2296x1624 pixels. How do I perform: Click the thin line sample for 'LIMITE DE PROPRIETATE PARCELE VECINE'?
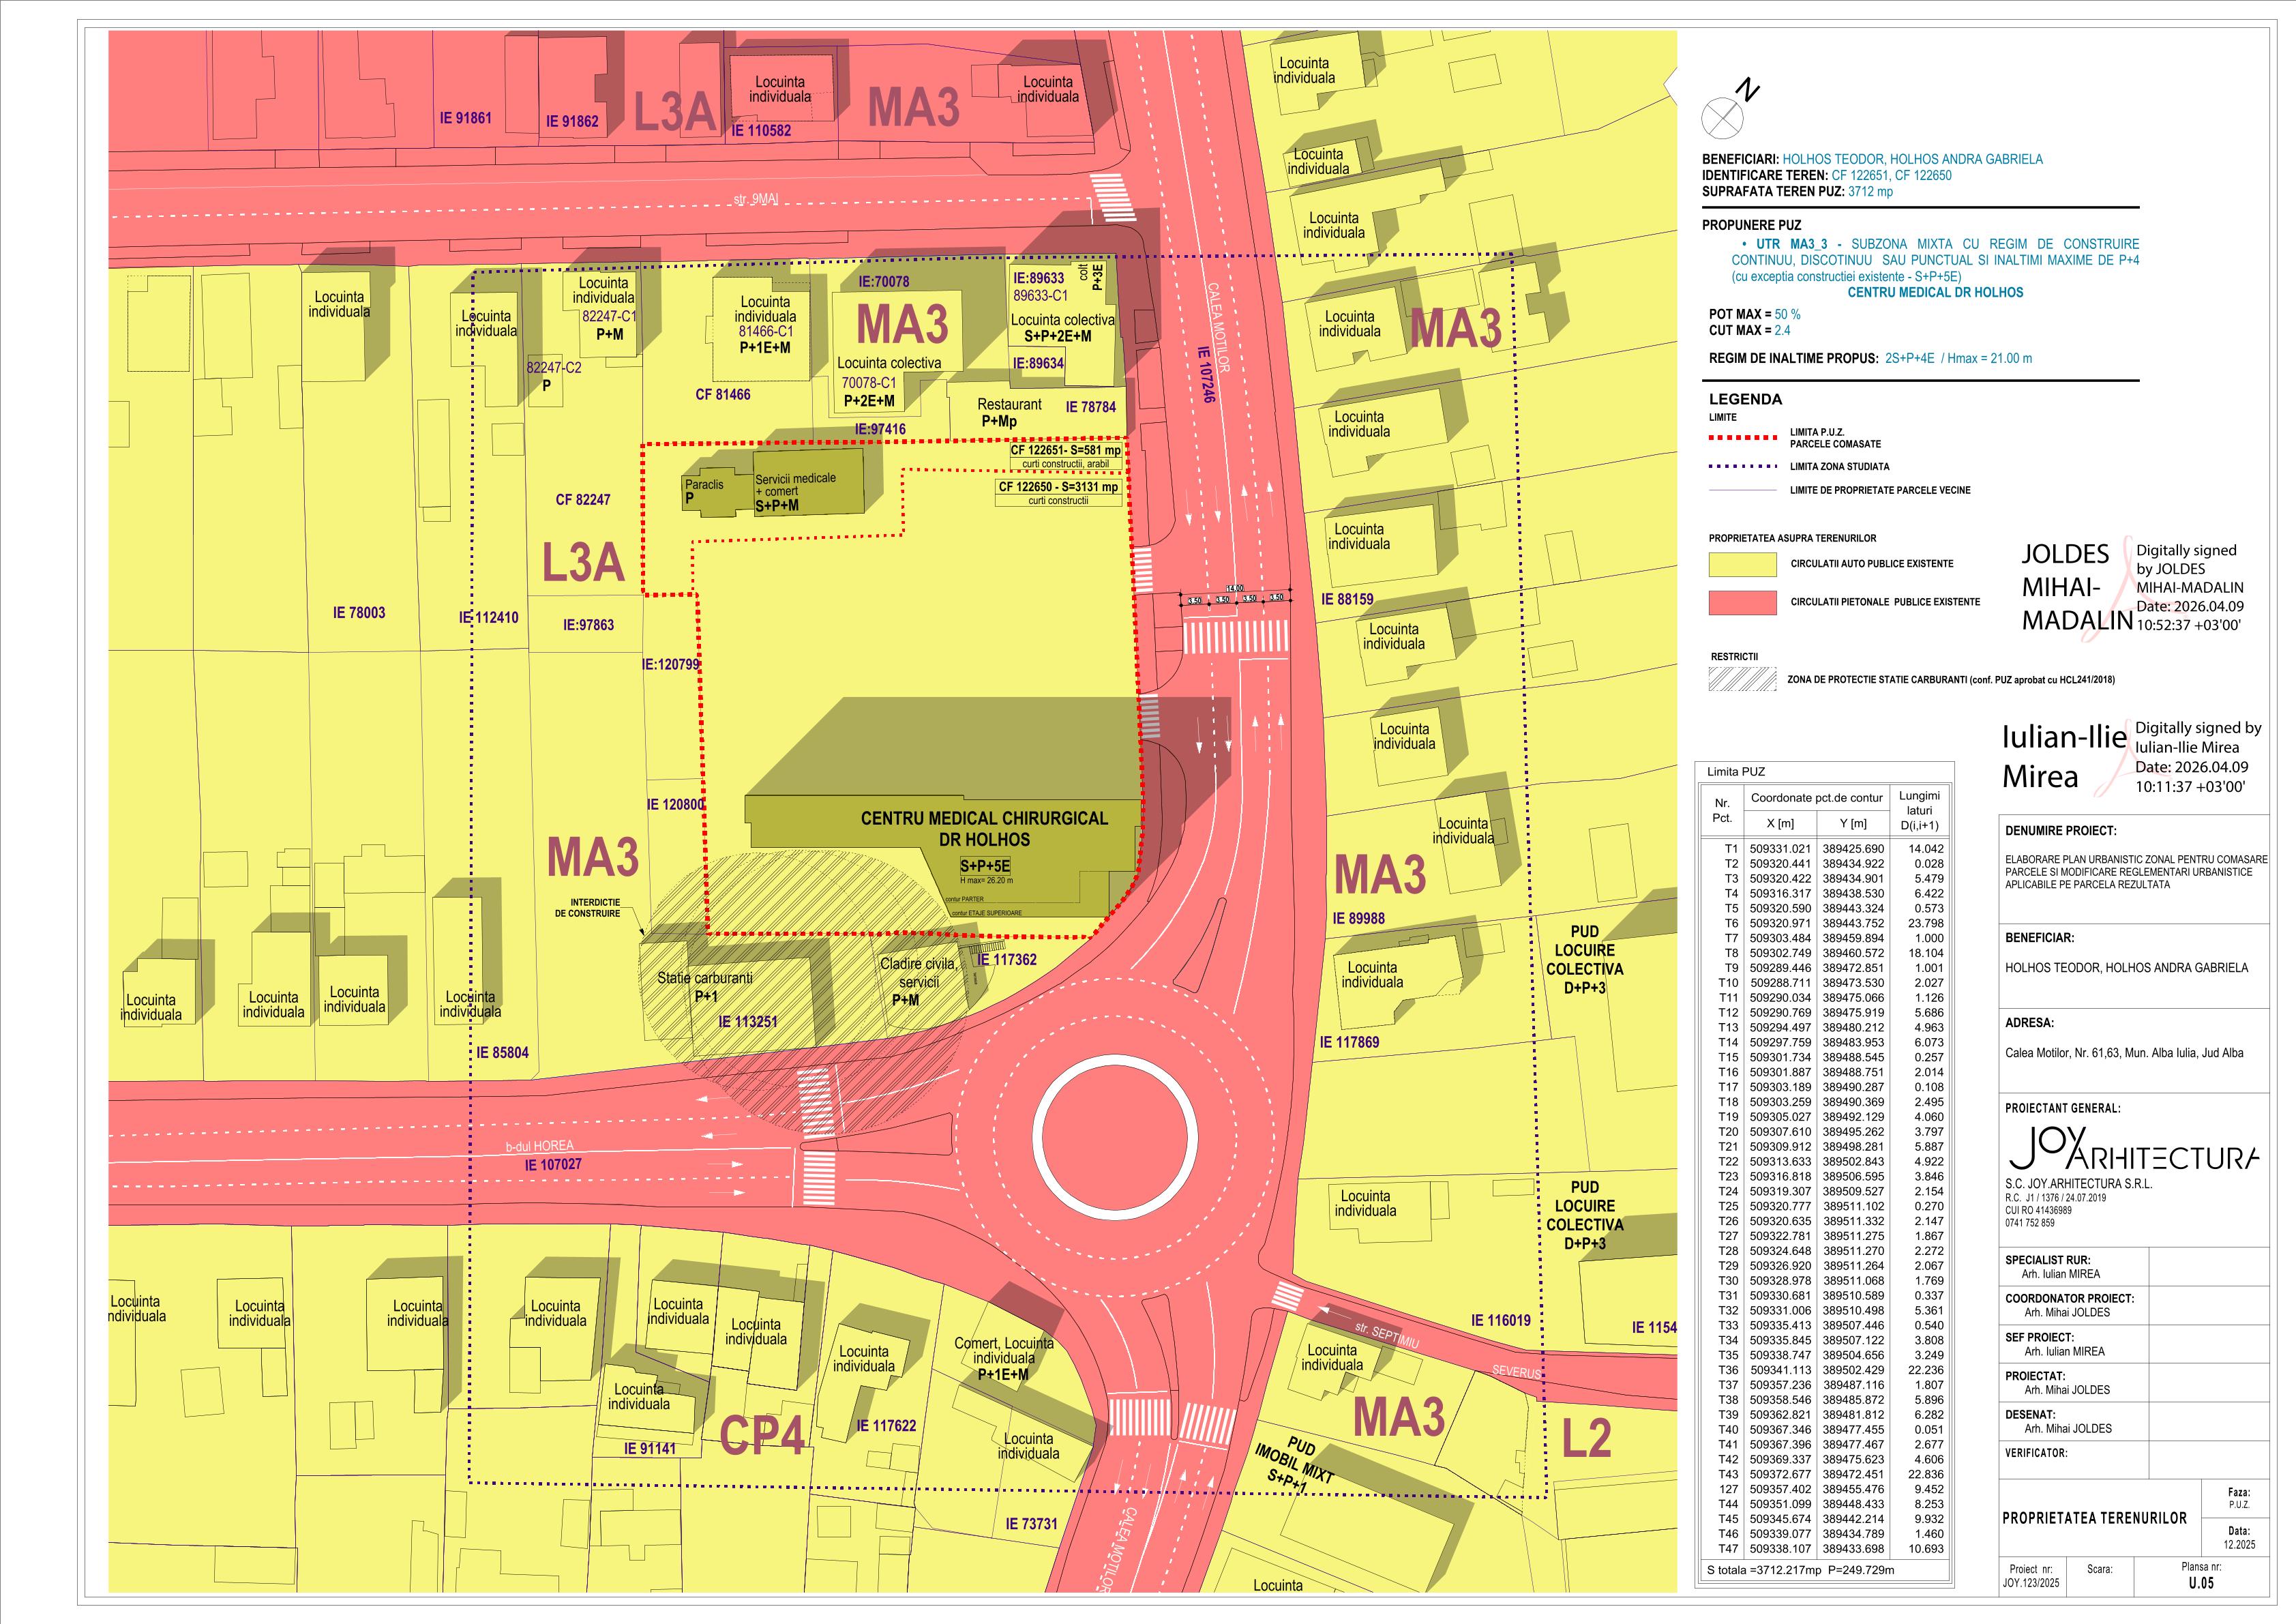point(1742,490)
